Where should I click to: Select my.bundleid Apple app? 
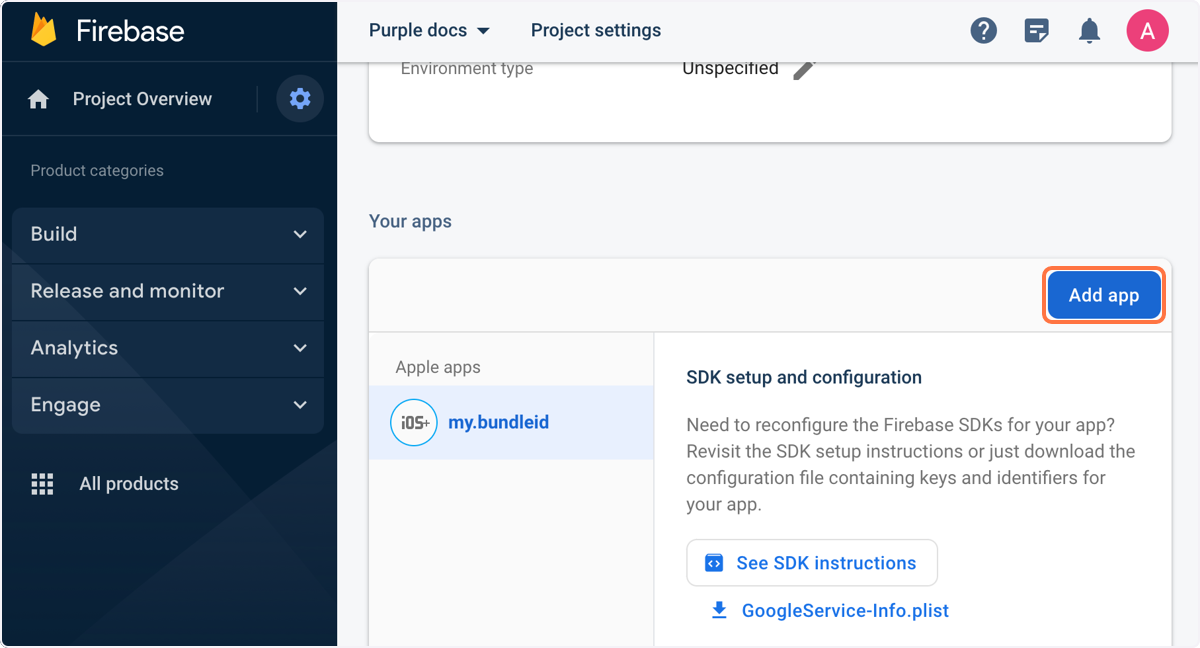click(511, 423)
